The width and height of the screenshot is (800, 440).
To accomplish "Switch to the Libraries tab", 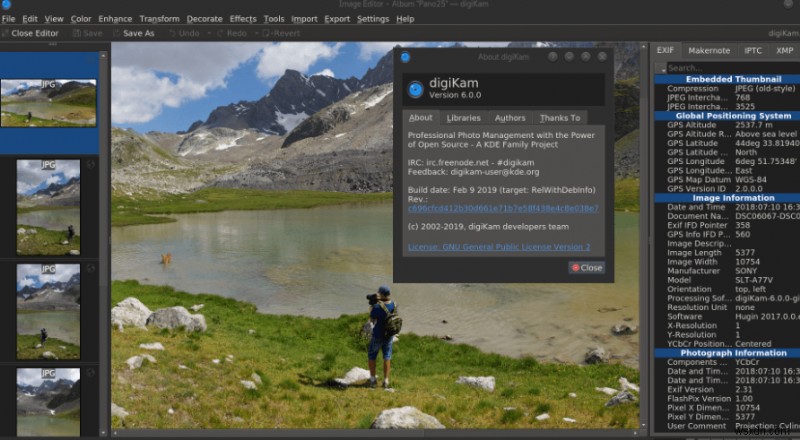I will (x=463, y=118).
